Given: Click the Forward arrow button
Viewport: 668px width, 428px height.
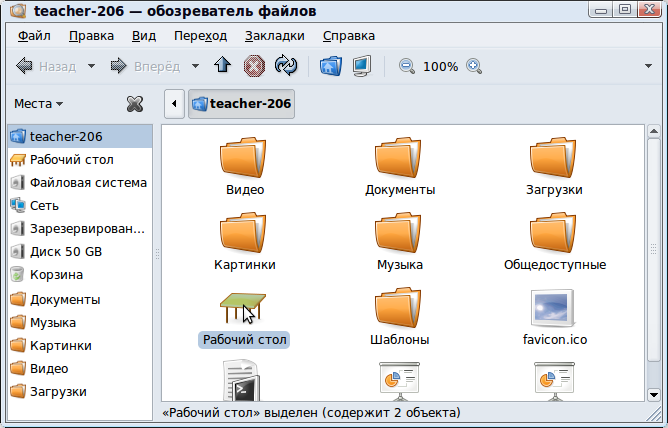Looking at the screenshot, I should click(x=145, y=66).
